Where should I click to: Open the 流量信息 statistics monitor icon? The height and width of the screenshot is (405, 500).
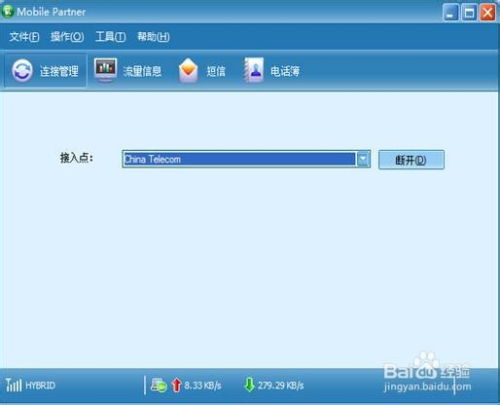[105, 70]
